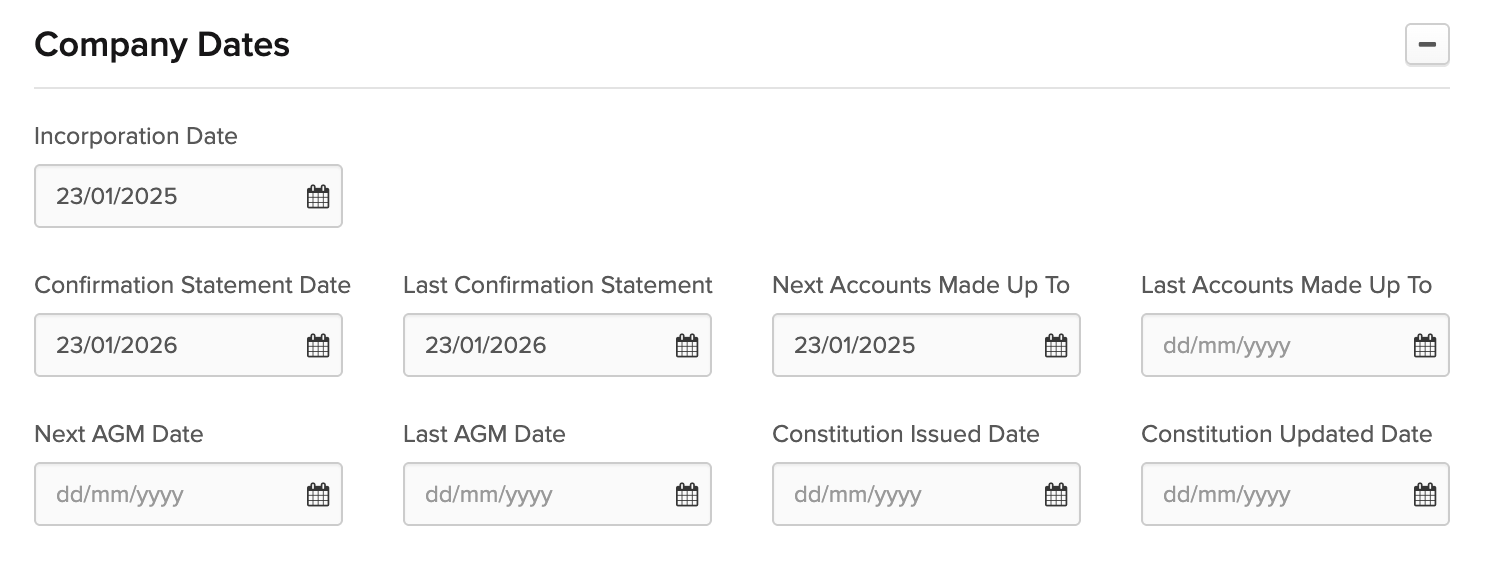Select the Last Confirmation Statement date field
The width and height of the screenshot is (1504, 576).
tap(557, 345)
